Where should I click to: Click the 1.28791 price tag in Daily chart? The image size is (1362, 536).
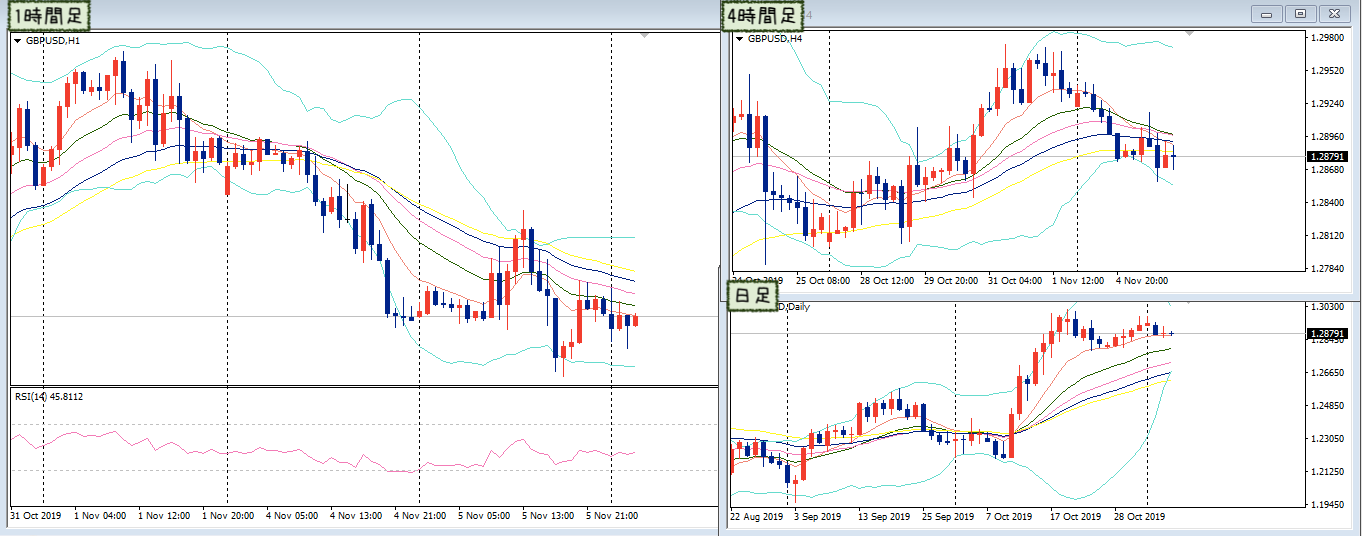pyautogui.click(x=1327, y=333)
